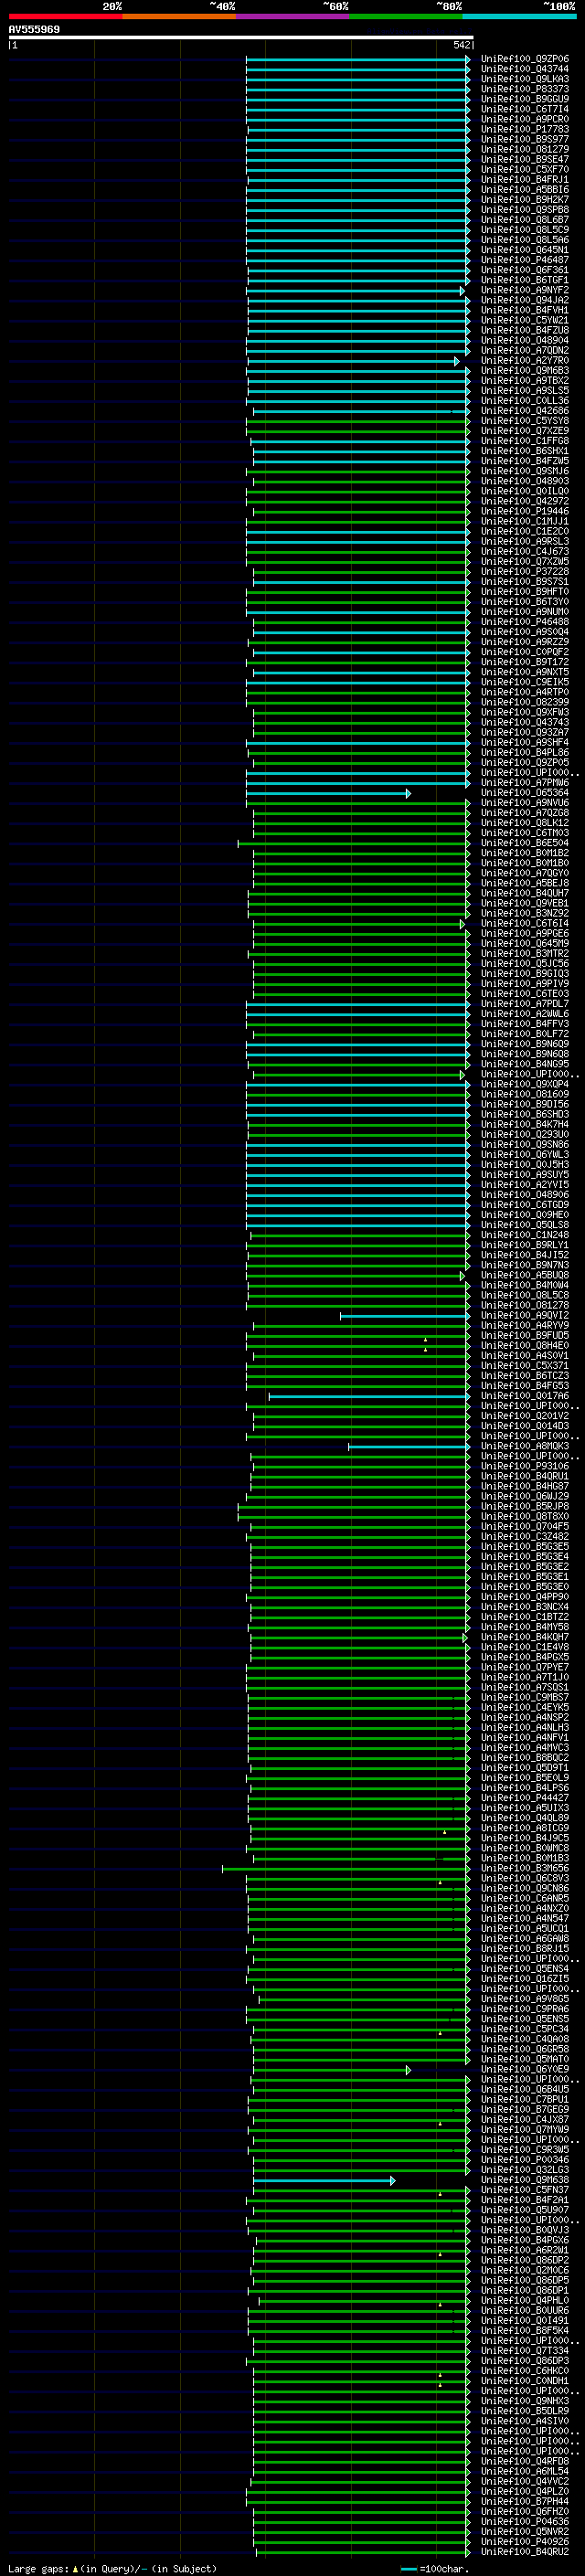Click the short cyan alignment bar of UniRef100_O65364
The image size is (585, 2576).
coord(328,793)
